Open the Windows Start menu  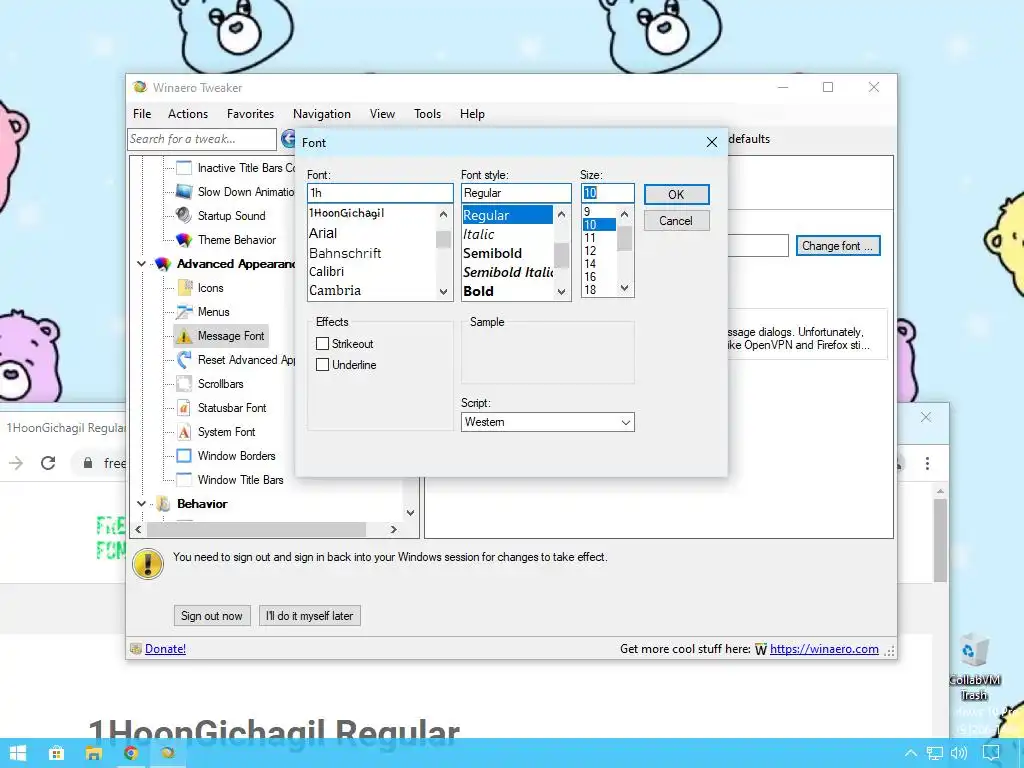point(18,754)
